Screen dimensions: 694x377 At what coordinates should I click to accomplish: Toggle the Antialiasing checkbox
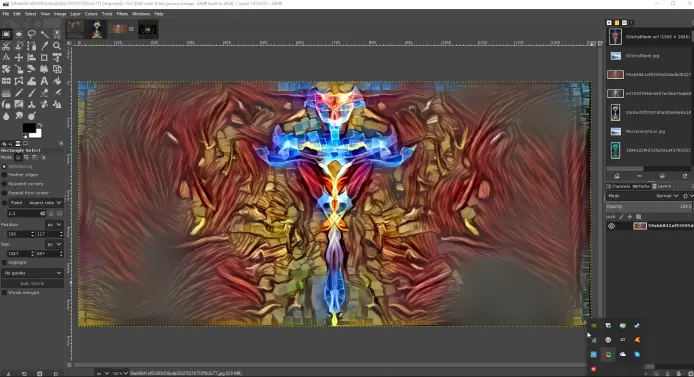click(4, 166)
